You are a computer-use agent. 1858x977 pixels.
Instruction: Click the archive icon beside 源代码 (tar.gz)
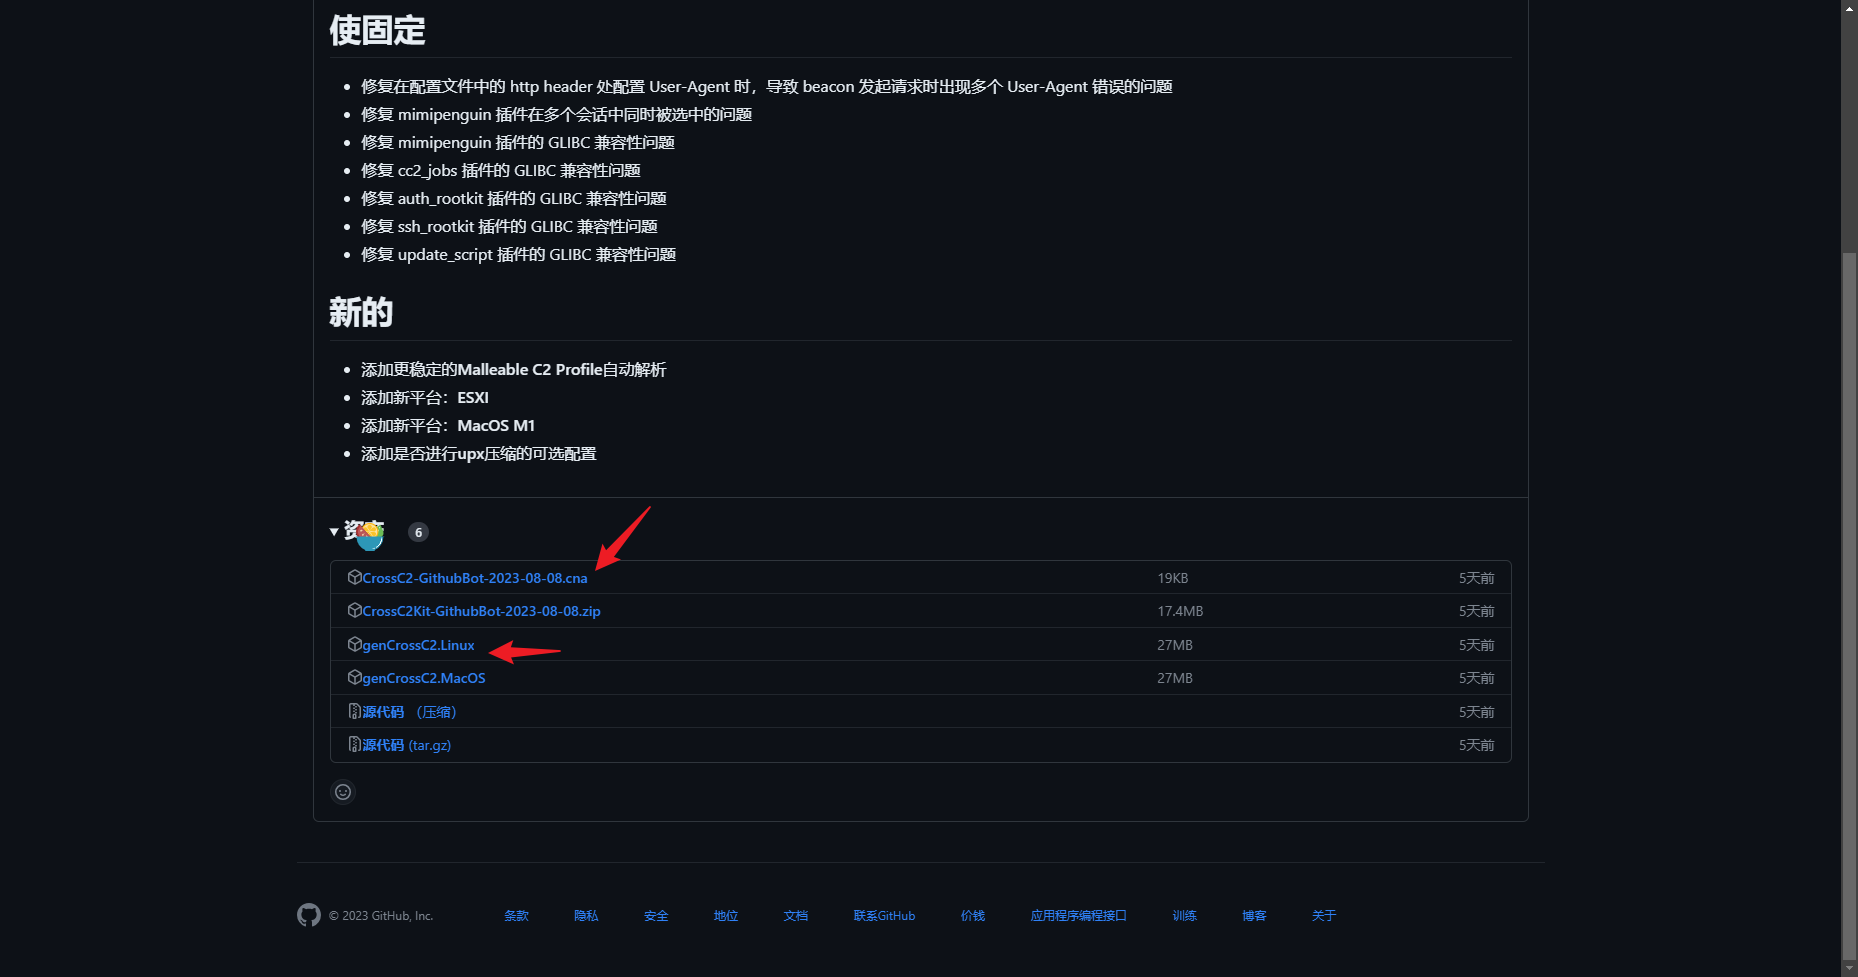pyautogui.click(x=356, y=744)
